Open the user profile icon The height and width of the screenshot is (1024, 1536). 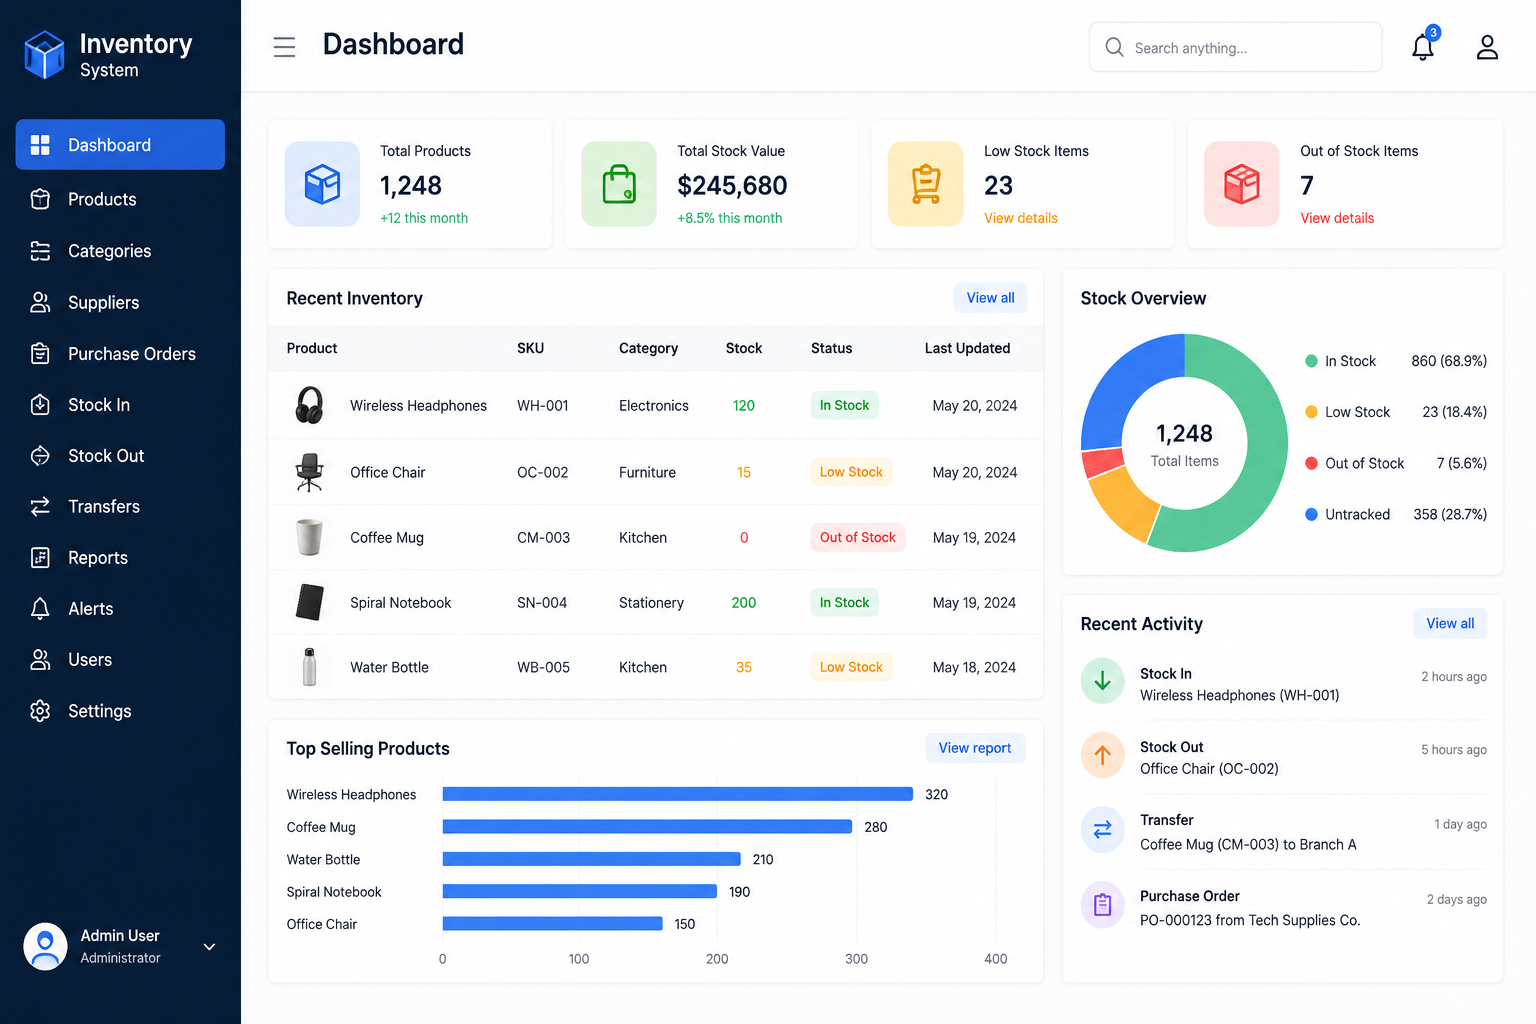(x=1487, y=47)
